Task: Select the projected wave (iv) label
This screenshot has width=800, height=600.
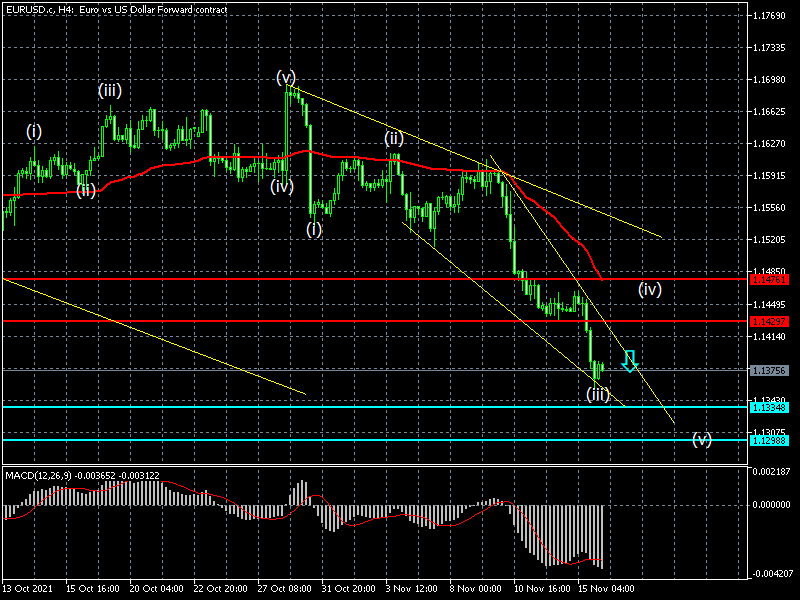Action: [650, 290]
